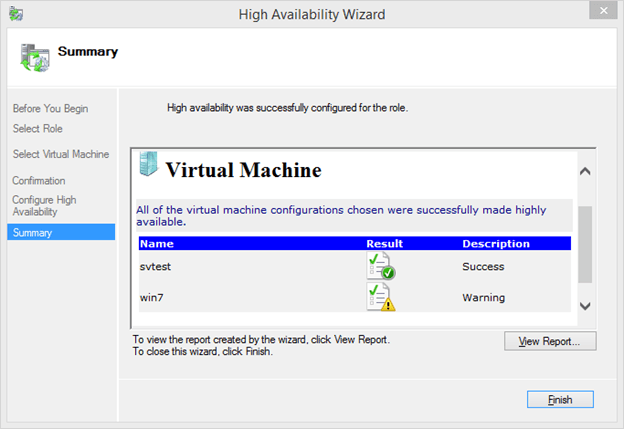
Task: Click the Virtual Machine server icon
Action: click(x=148, y=167)
